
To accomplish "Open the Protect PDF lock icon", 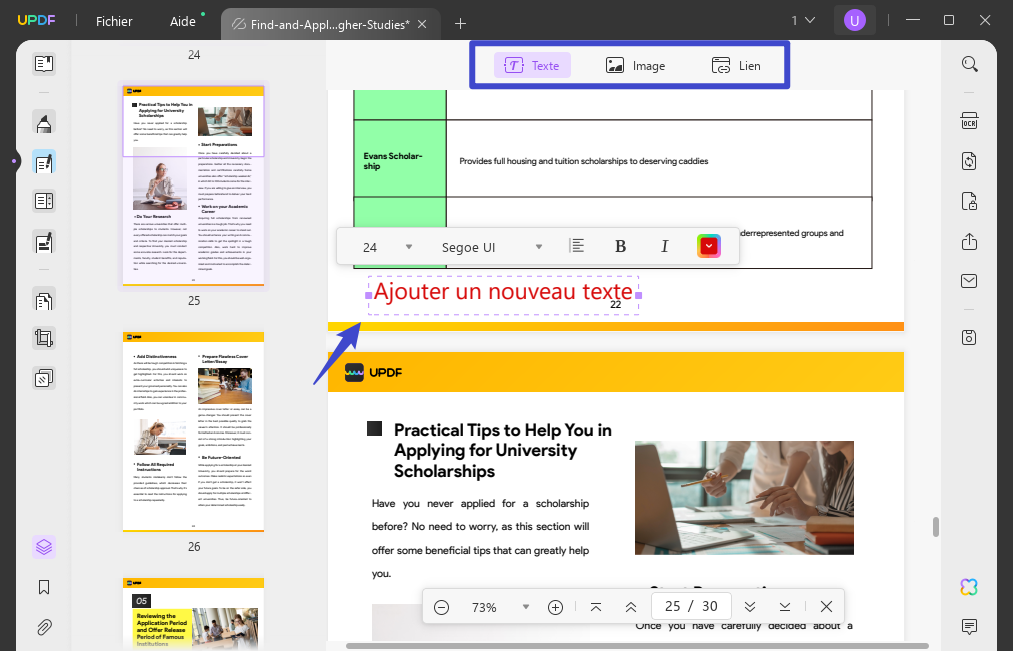I will coord(969,201).
